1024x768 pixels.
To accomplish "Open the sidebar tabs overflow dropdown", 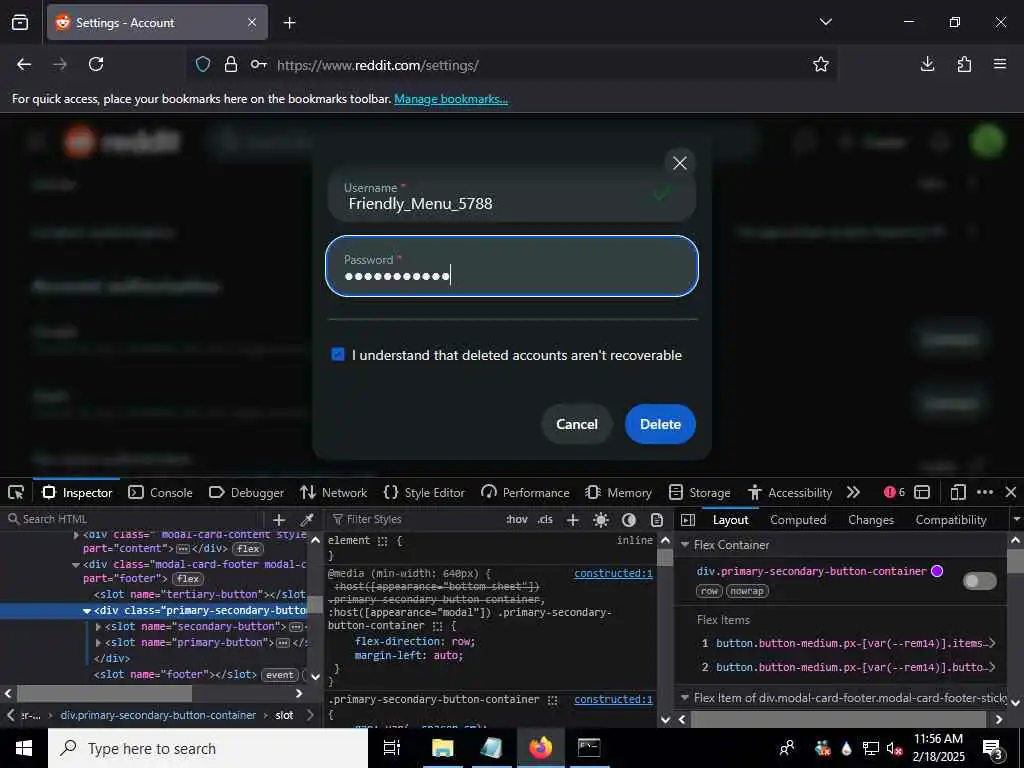I will pos(1016,519).
